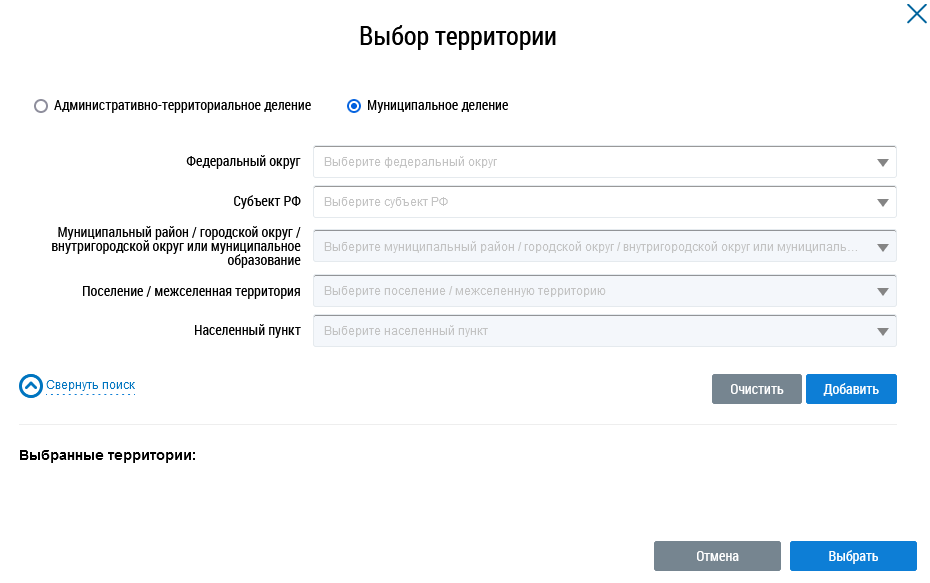The height and width of the screenshot is (583, 930).
Task: Confirm with the Выбрать button
Action: 853,556
